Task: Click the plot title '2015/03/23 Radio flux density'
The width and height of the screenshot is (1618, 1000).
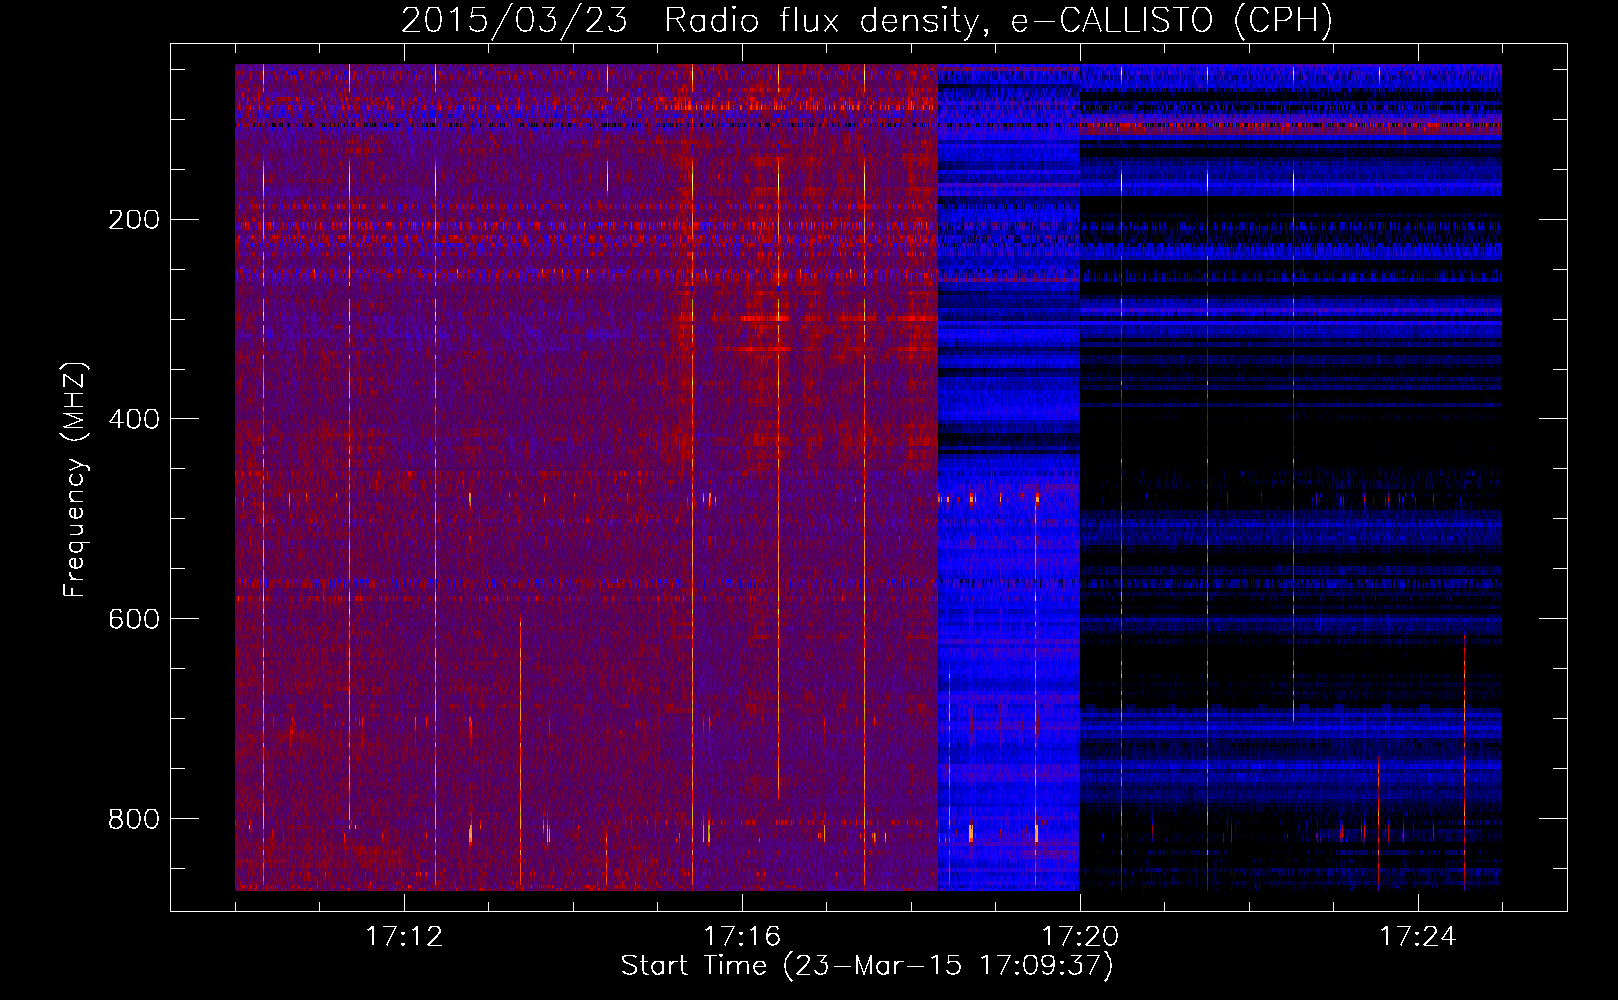Action: tap(867, 21)
